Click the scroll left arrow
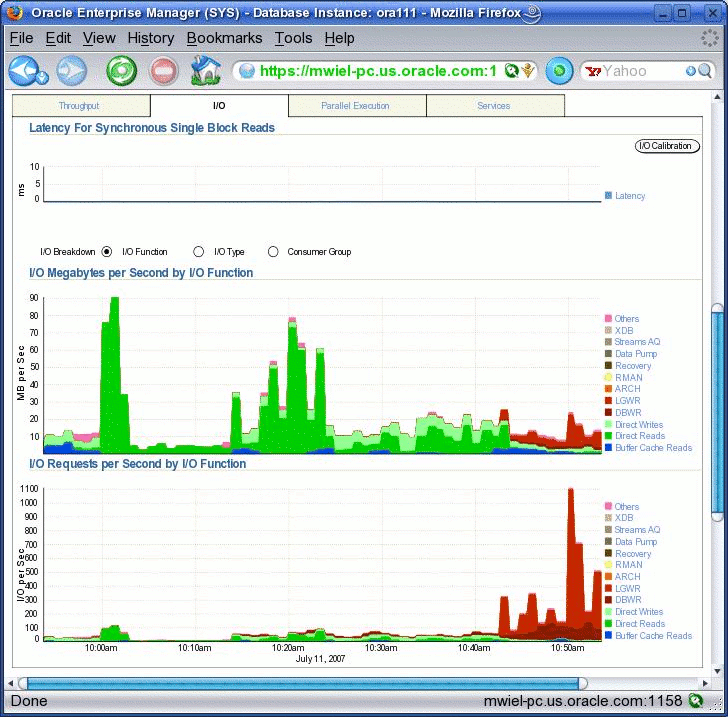Screen dimensions: 728x717 pyautogui.click(x=11, y=684)
